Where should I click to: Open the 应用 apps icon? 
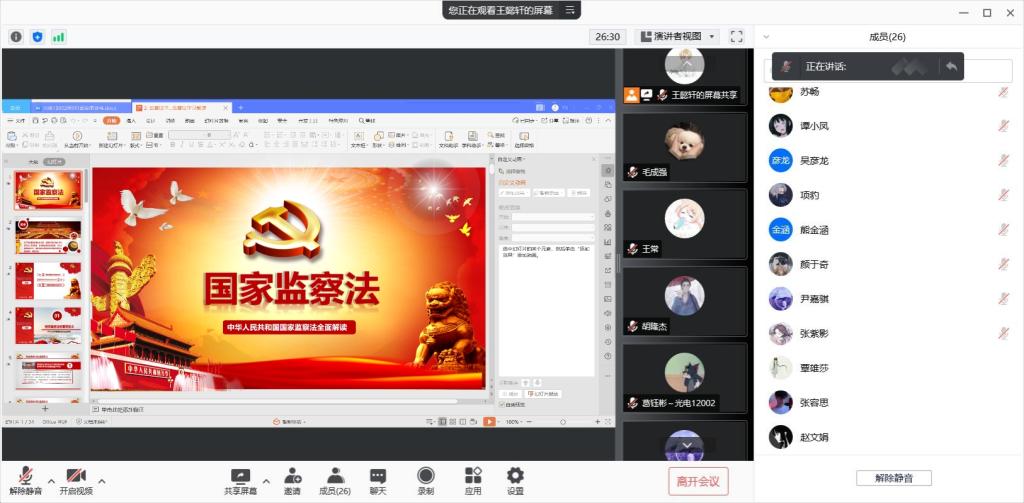click(473, 480)
